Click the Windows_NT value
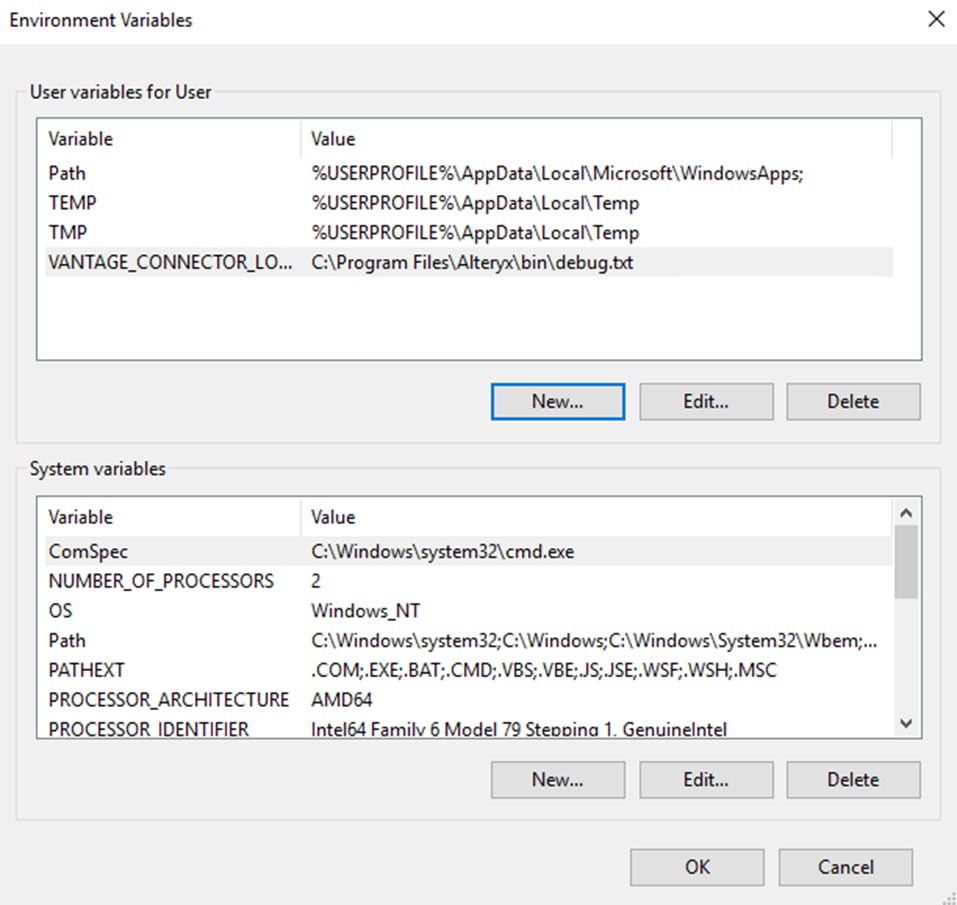This screenshot has width=957, height=905. [365, 611]
